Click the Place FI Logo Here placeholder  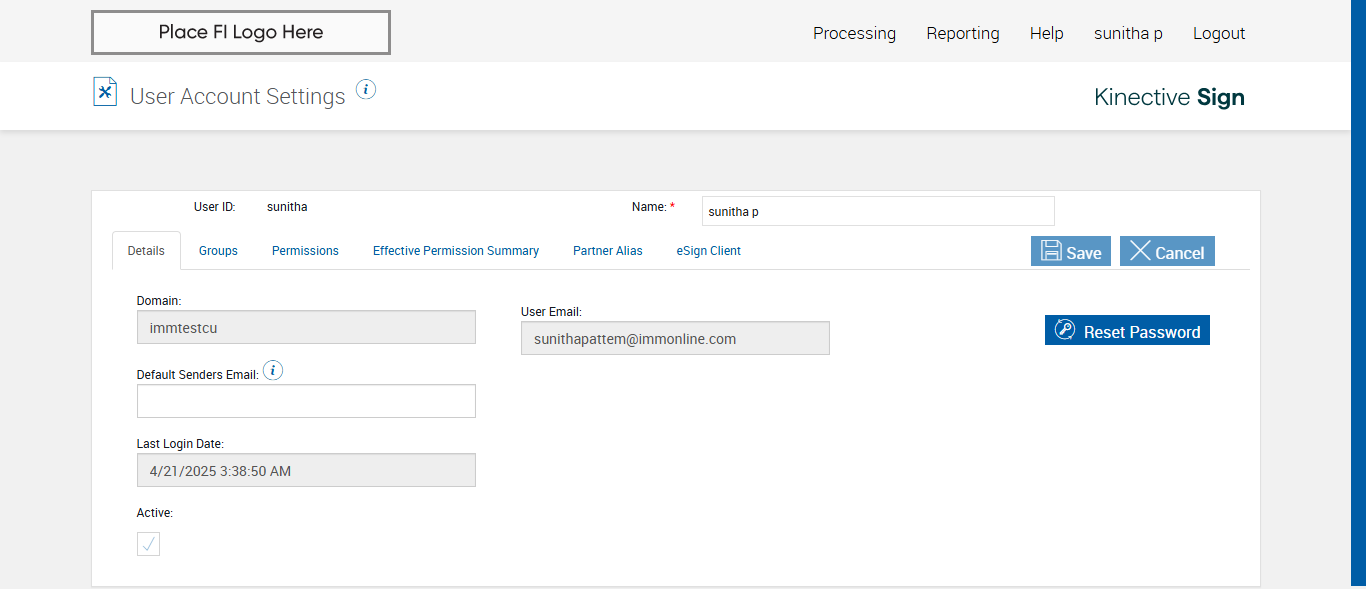241,33
